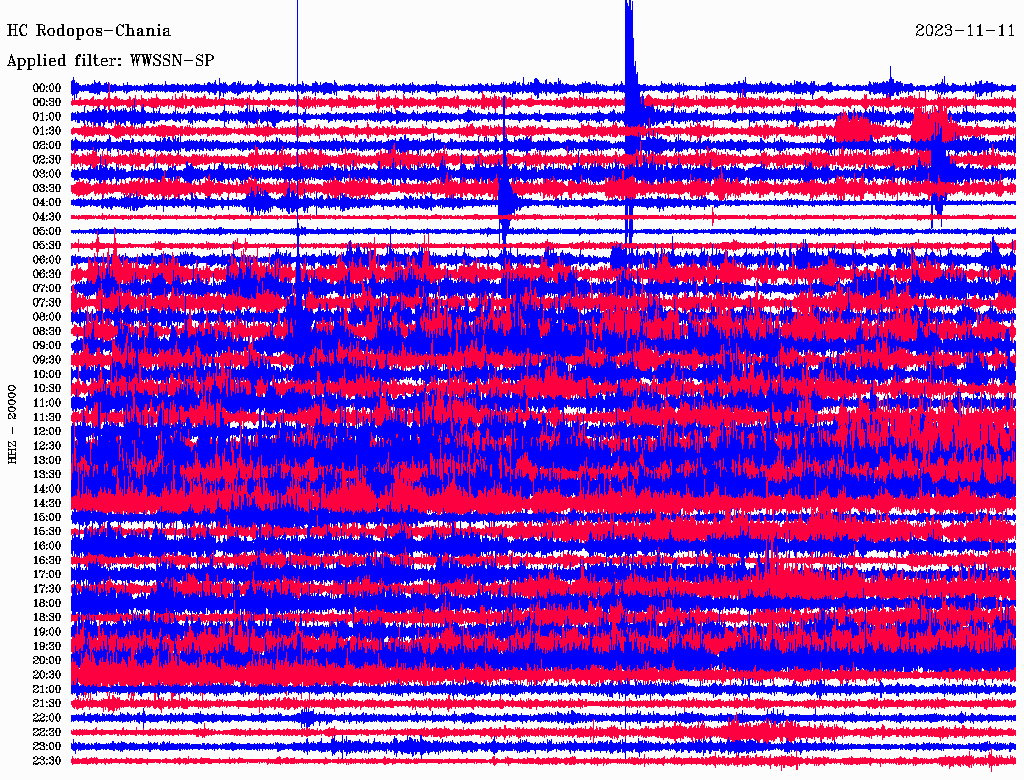Click the vertical axis label 'HHZ - 20000'

point(12,425)
